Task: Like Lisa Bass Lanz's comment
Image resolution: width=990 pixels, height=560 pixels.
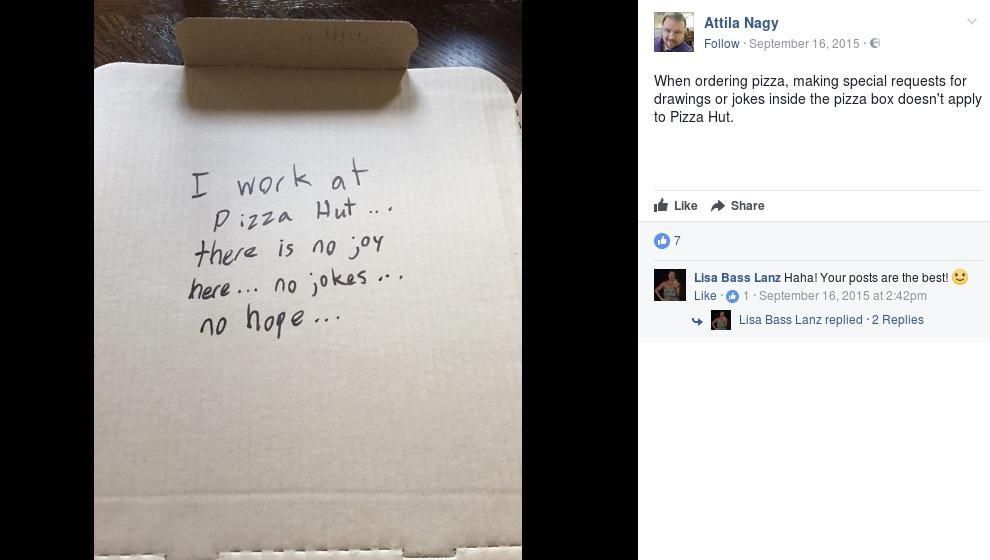Action: [705, 295]
